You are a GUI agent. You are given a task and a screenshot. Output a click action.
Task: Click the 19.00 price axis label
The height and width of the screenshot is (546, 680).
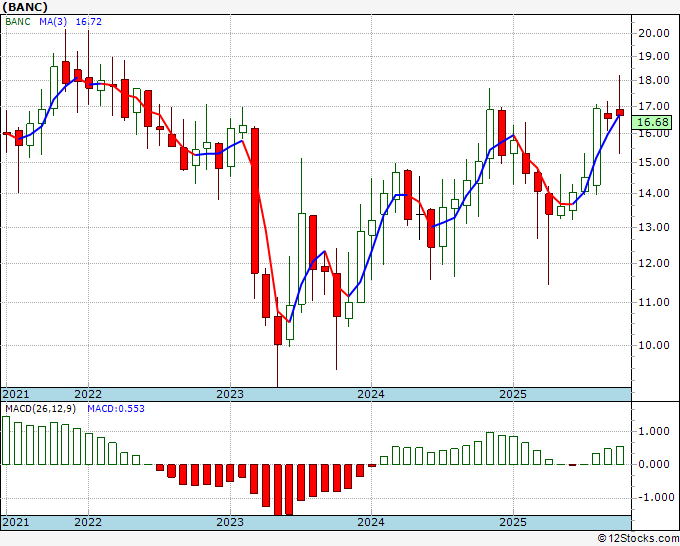click(x=653, y=56)
